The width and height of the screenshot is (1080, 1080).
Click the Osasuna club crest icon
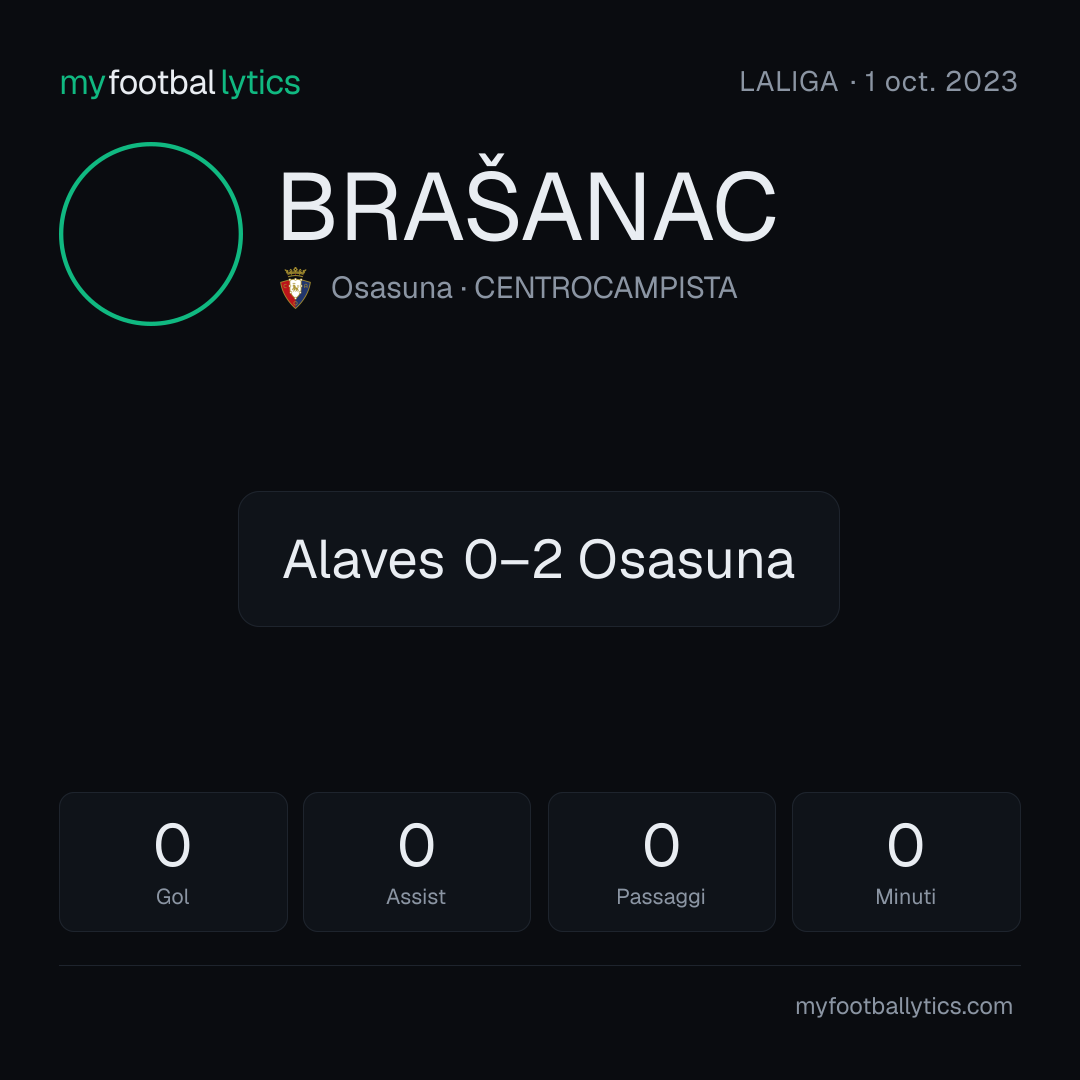click(295, 288)
